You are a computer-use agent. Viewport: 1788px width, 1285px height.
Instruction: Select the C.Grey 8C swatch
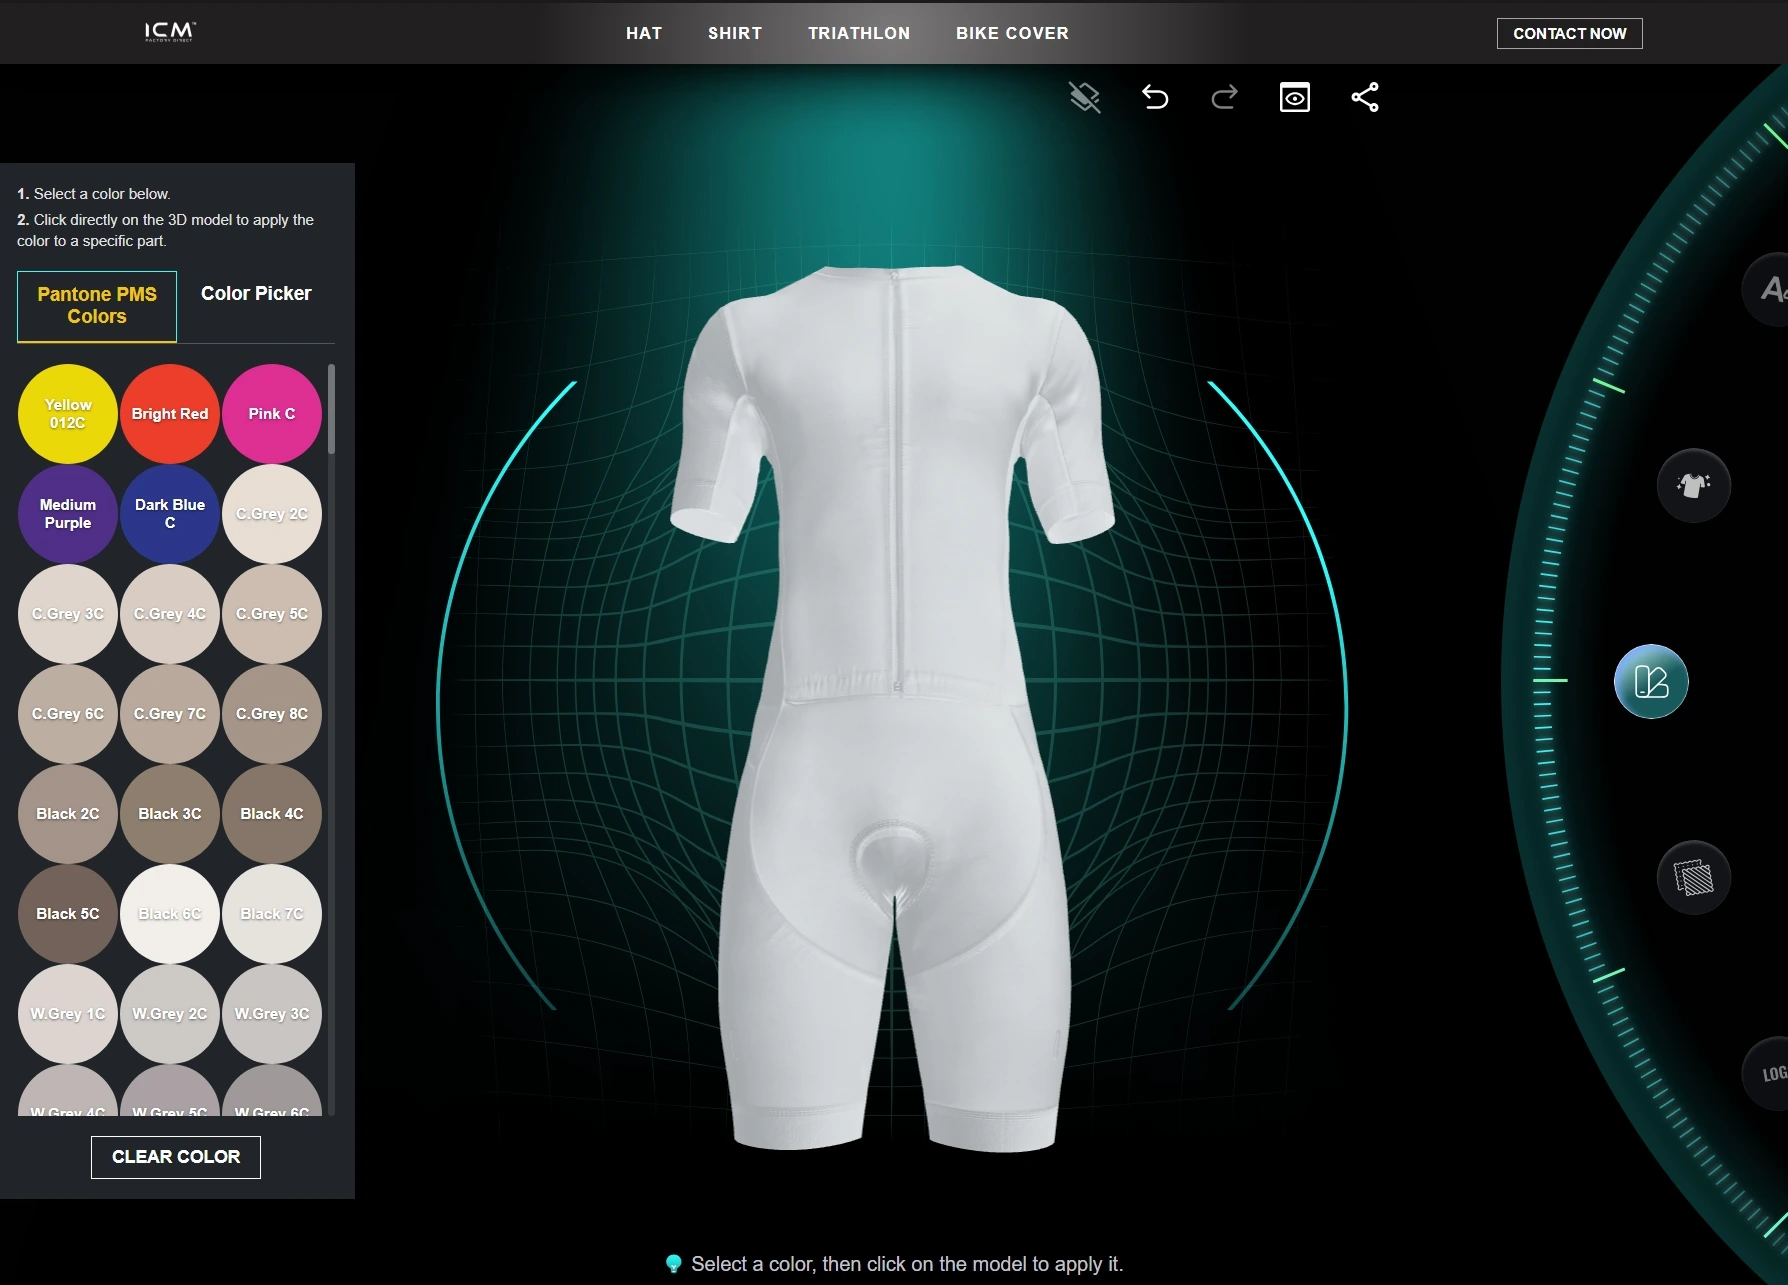click(x=272, y=714)
